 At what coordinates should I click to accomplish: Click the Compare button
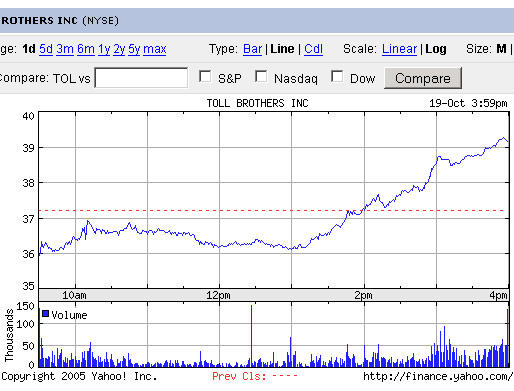click(x=423, y=78)
